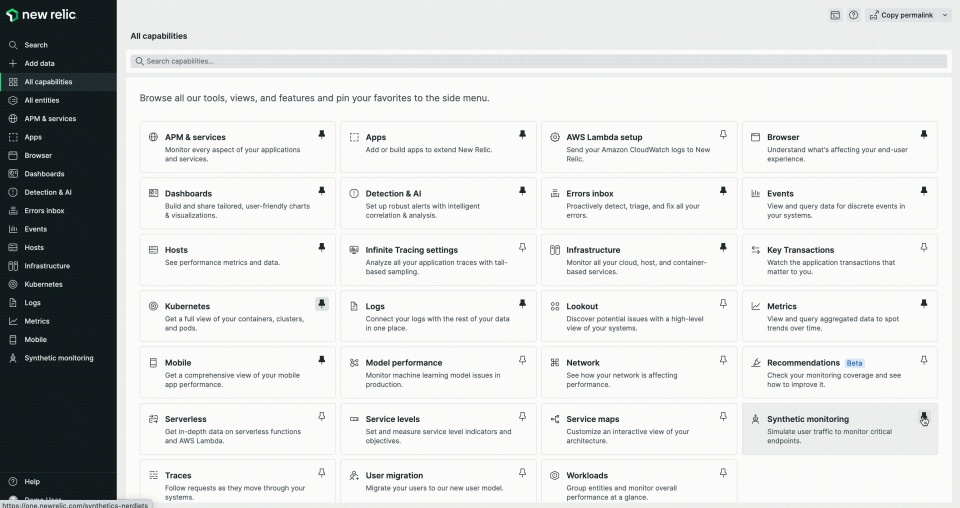Open the Metrics capability card
The height and width of the screenshot is (508, 960).
pyautogui.click(x=840, y=316)
